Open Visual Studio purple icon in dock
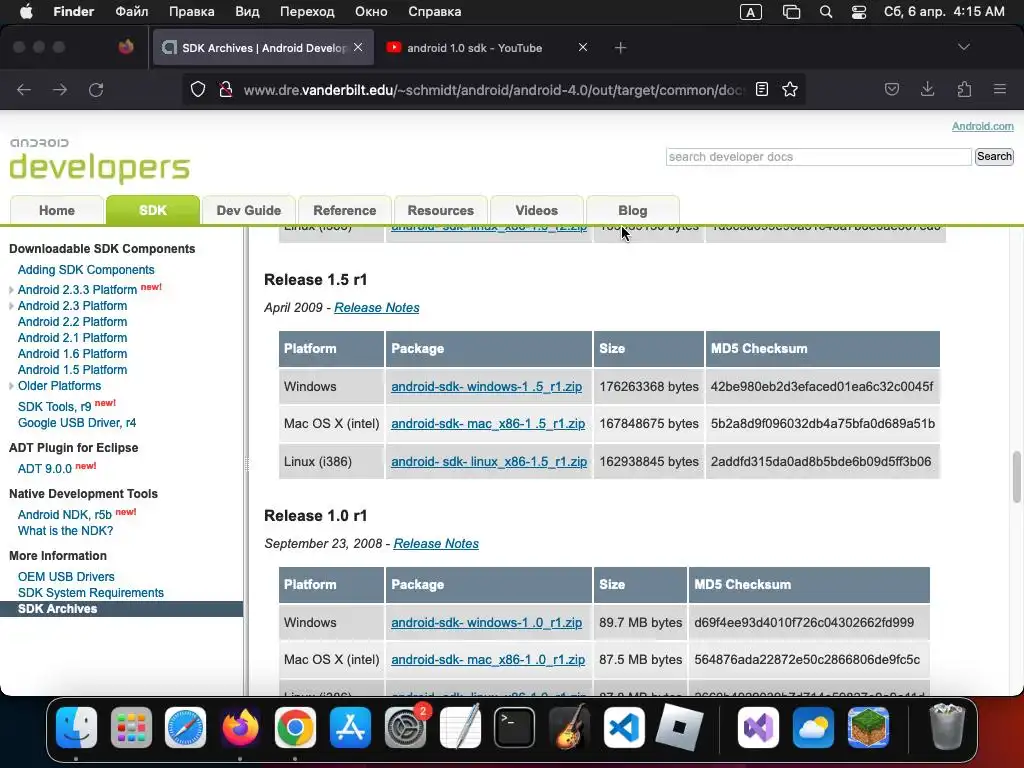The height and width of the screenshot is (768, 1024). pos(758,728)
